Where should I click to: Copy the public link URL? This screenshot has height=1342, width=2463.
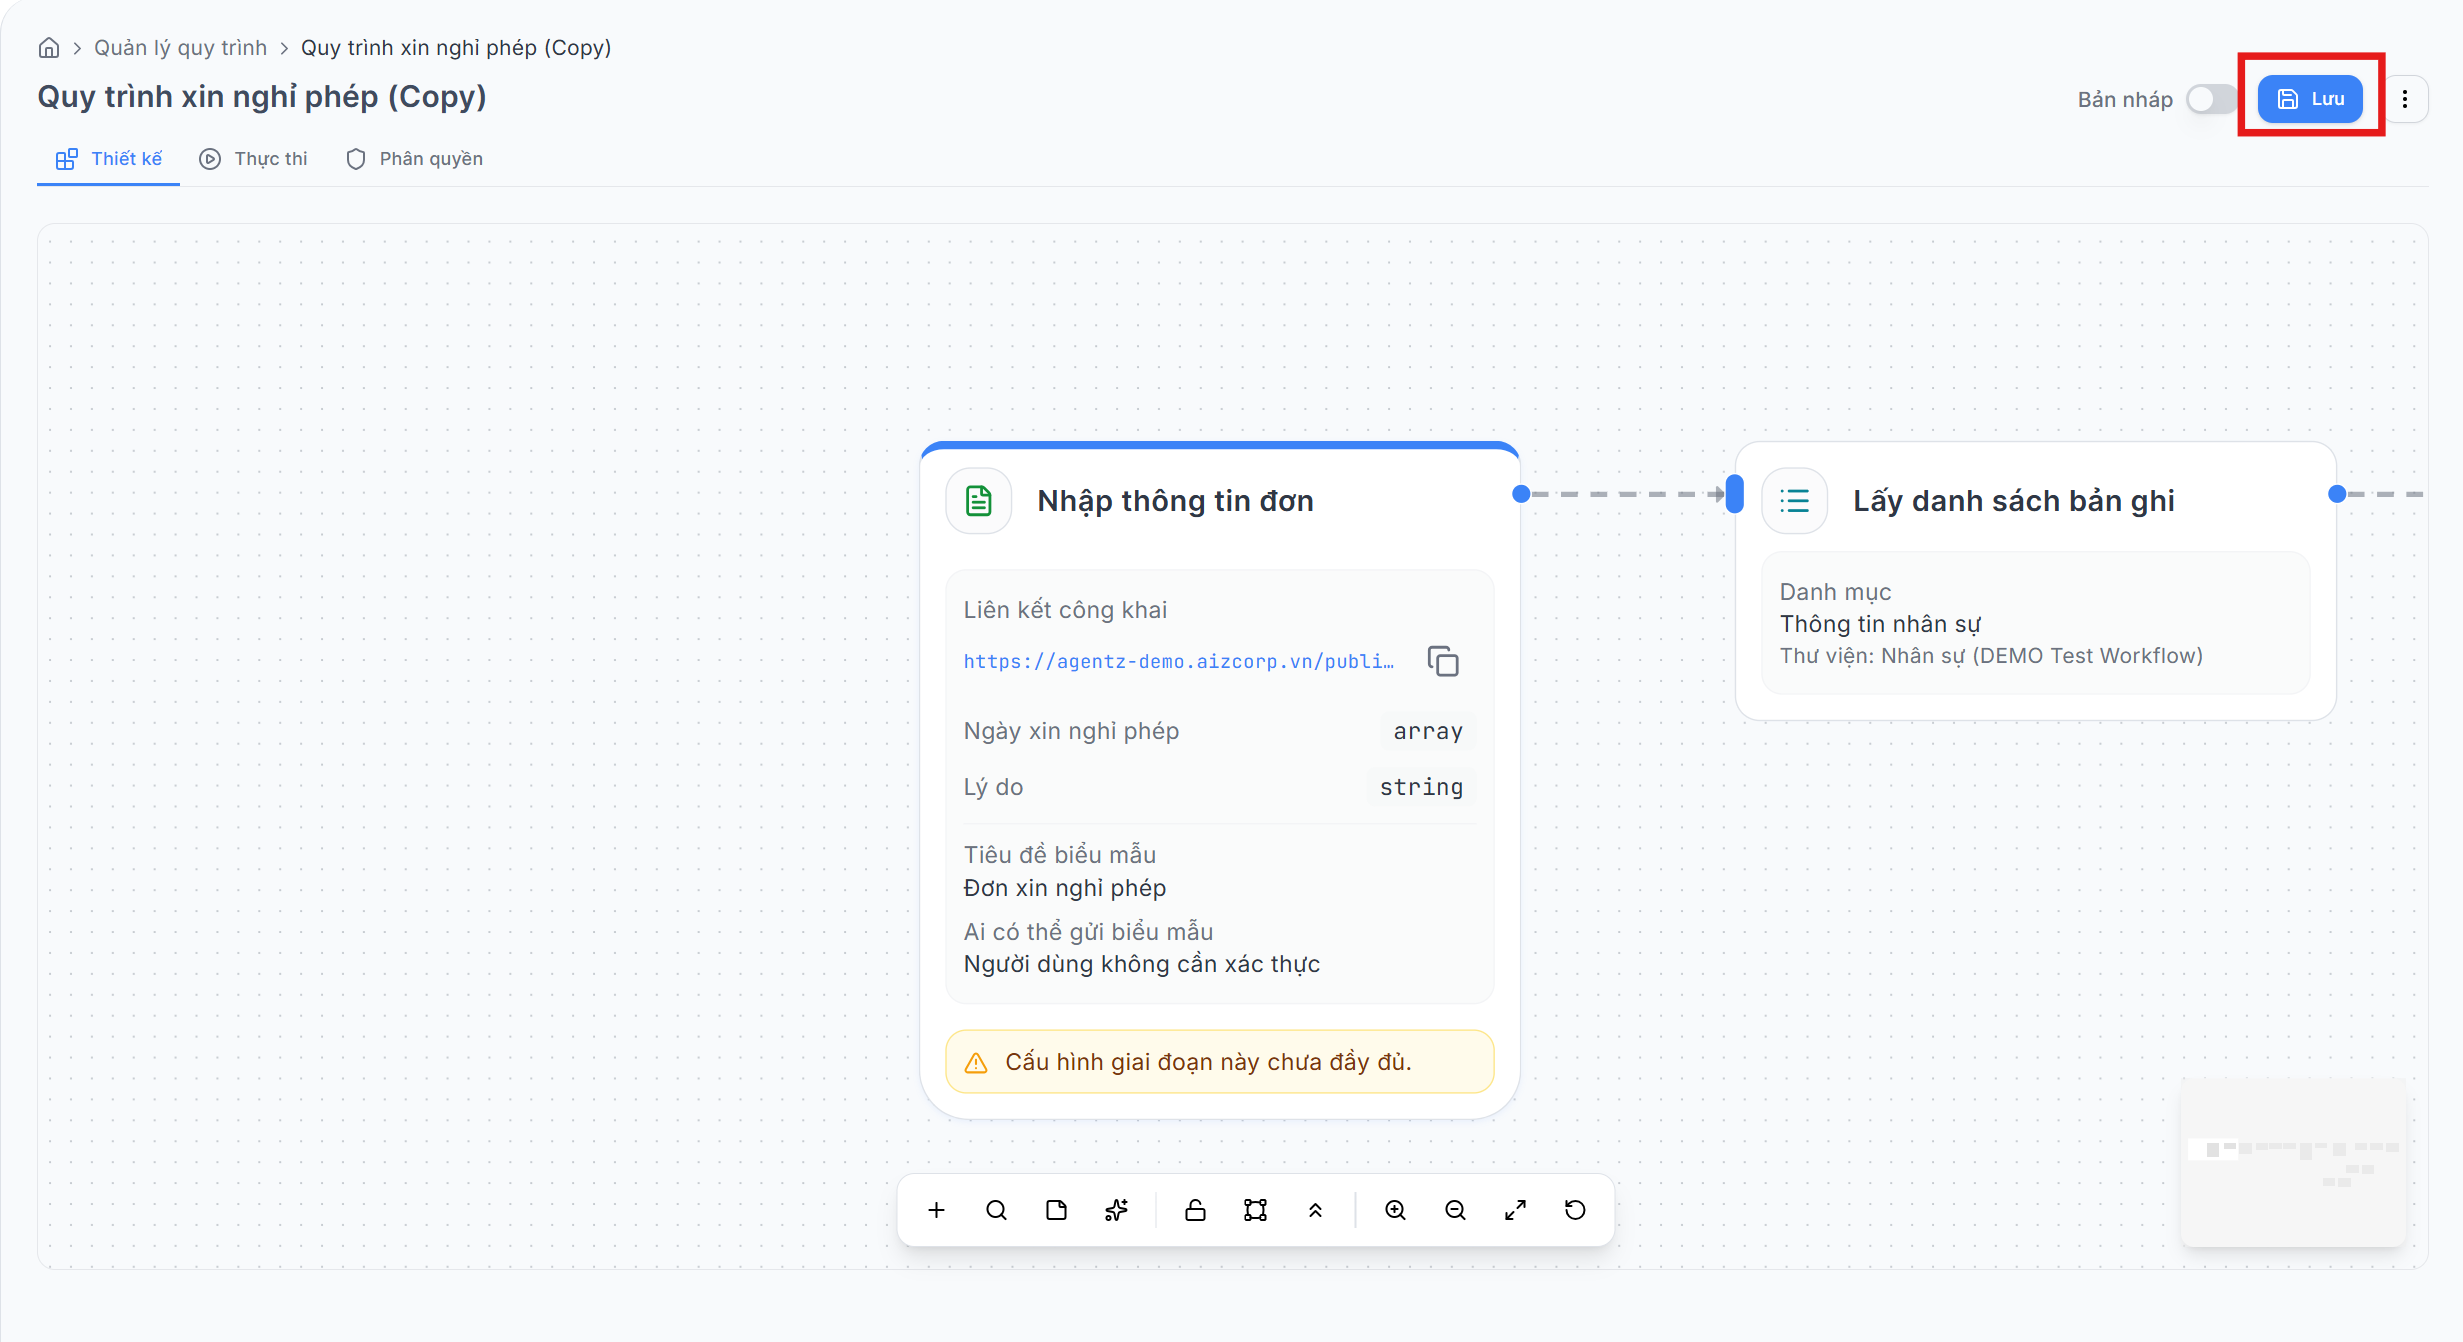pyautogui.click(x=1443, y=661)
